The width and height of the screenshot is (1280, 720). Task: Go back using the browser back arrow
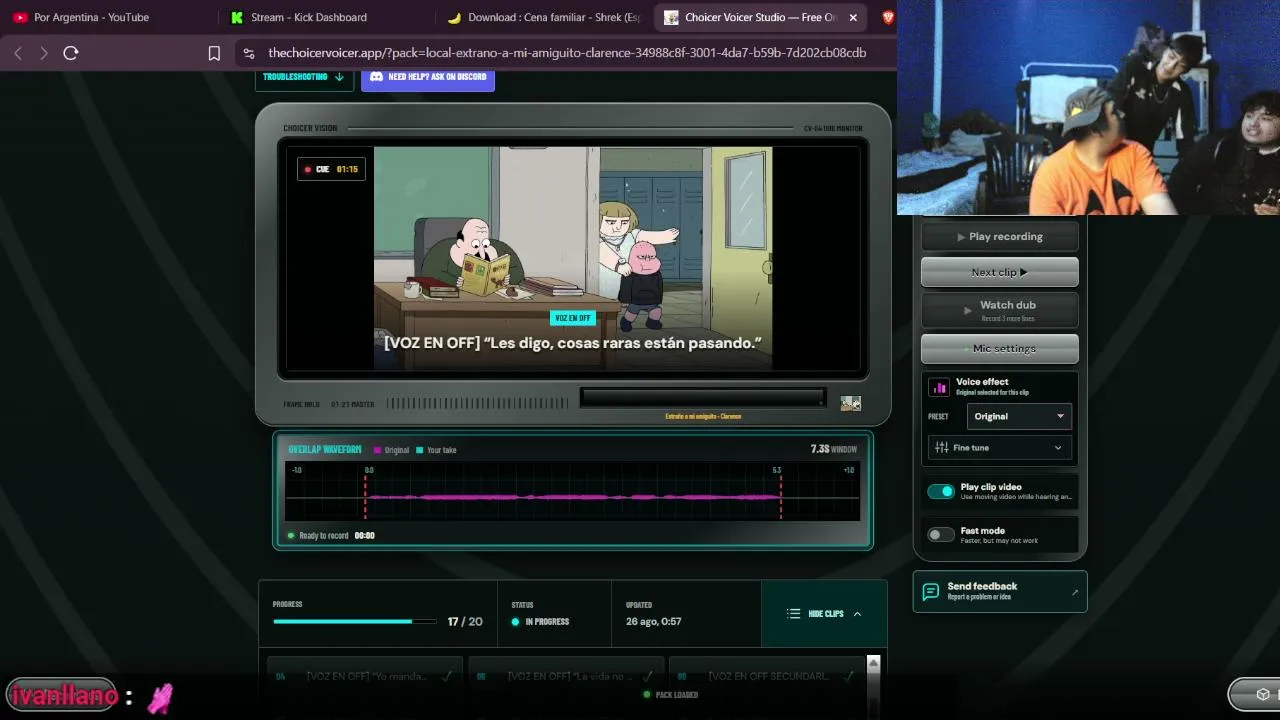point(18,53)
